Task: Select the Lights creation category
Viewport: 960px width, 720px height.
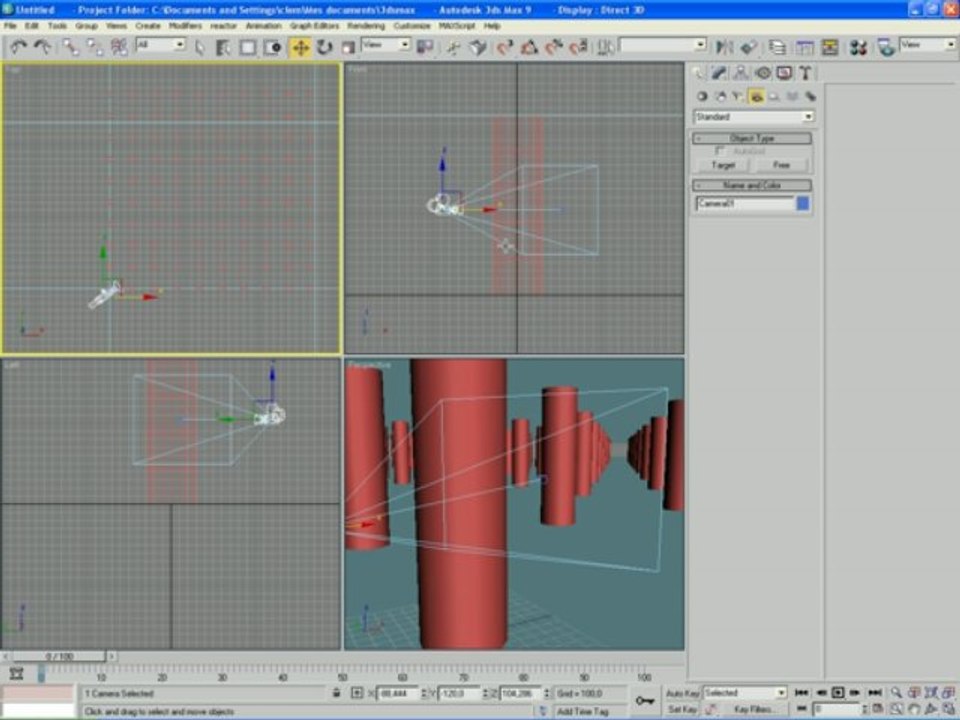Action: pyautogui.click(x=738, y=97)
